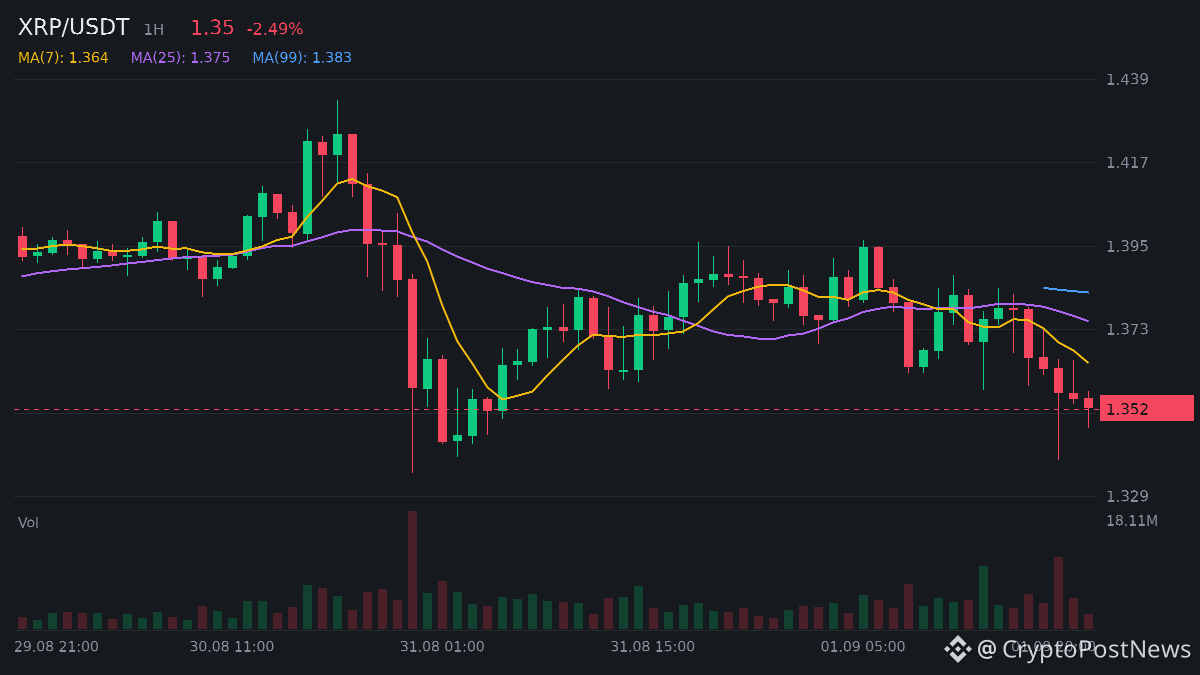Click the CryptoPostNews watermark text
The width and height of the screenshot is (1200, 675).
1084,649
